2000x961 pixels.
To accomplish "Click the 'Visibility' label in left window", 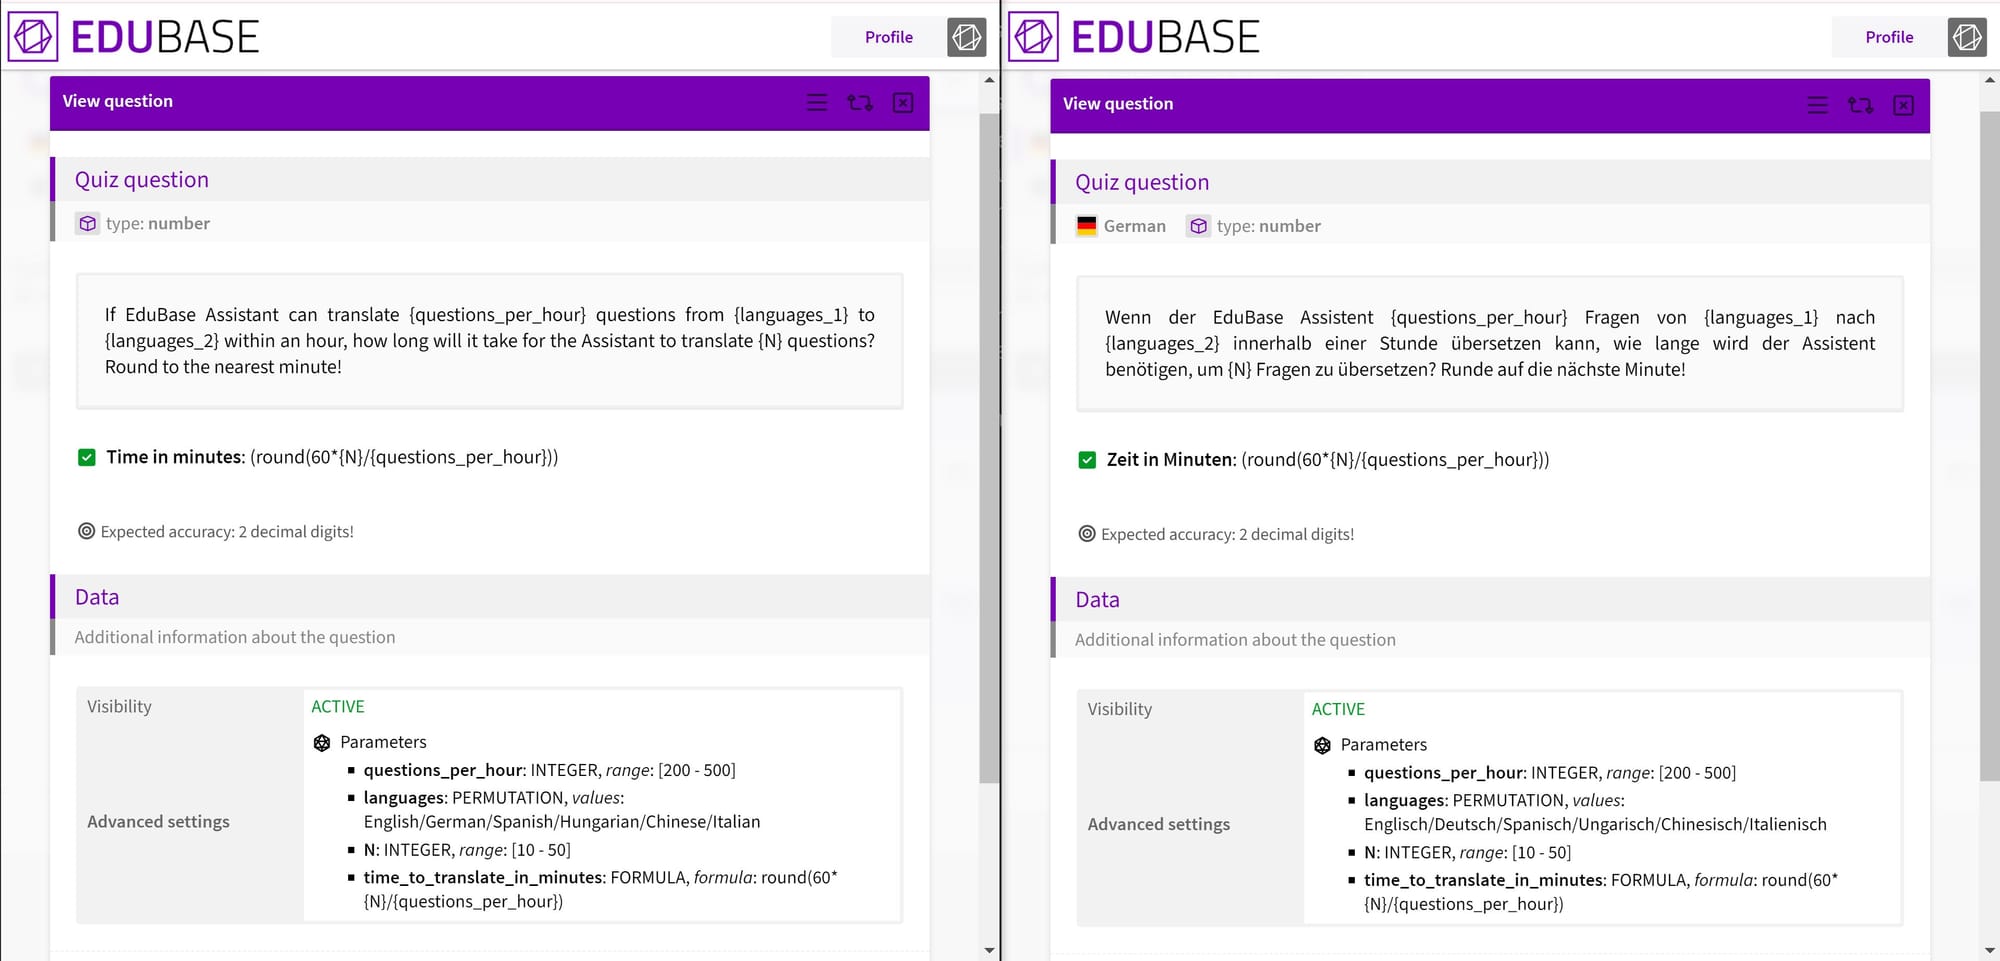I will click(x=119, y=706).
